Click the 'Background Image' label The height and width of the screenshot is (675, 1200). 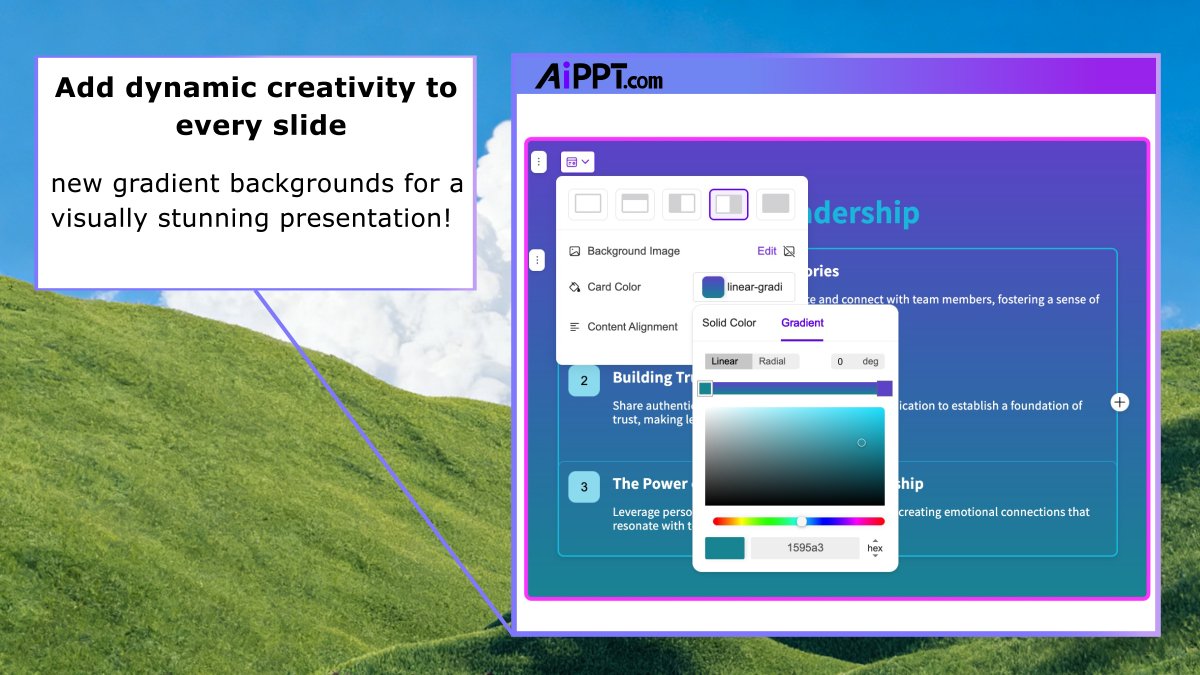click(x=634, y=251)
